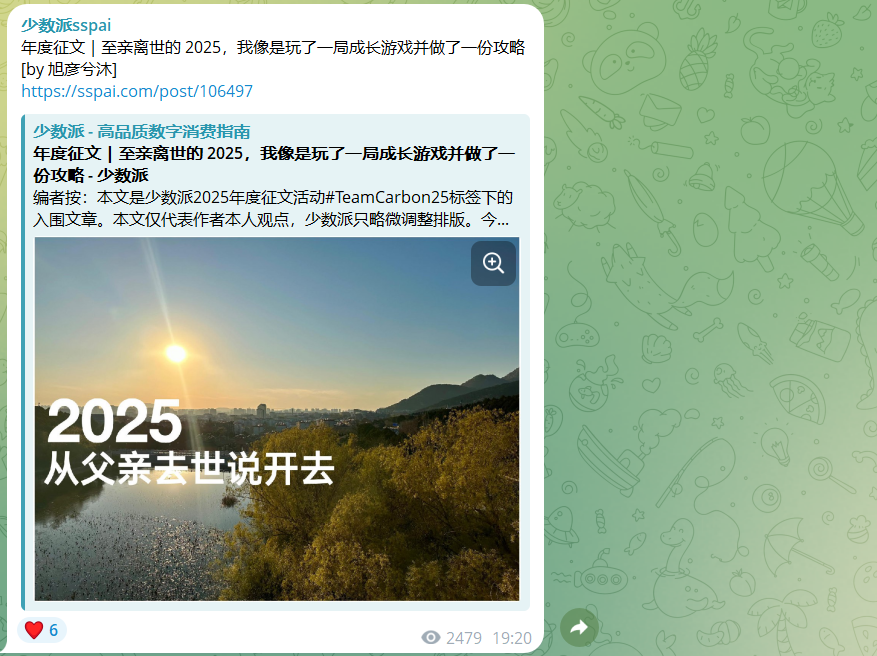Image resolution: width=877 pixels, height=656 pixels.
Task: Click the 19:20 message timestamp
Action: 512,638
